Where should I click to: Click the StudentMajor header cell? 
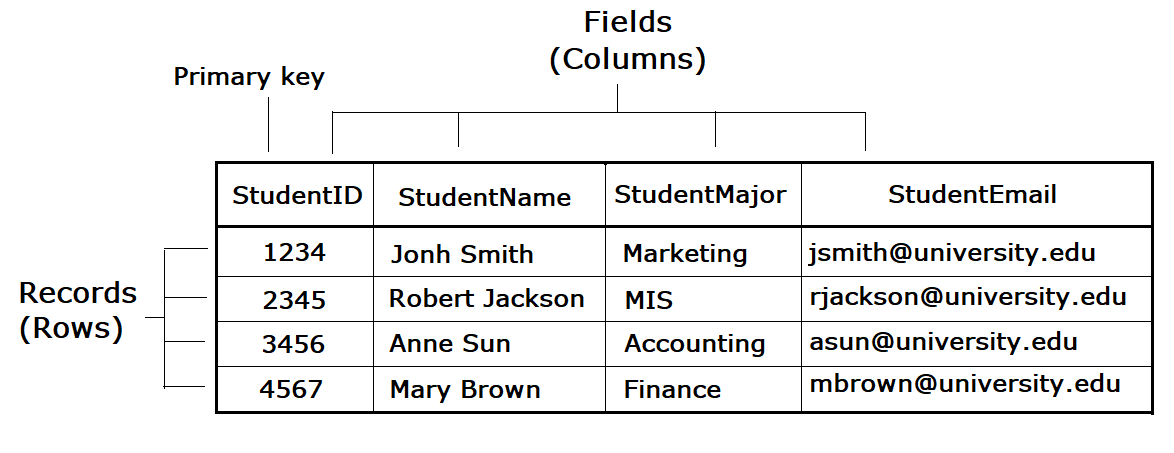click(700, 194)
